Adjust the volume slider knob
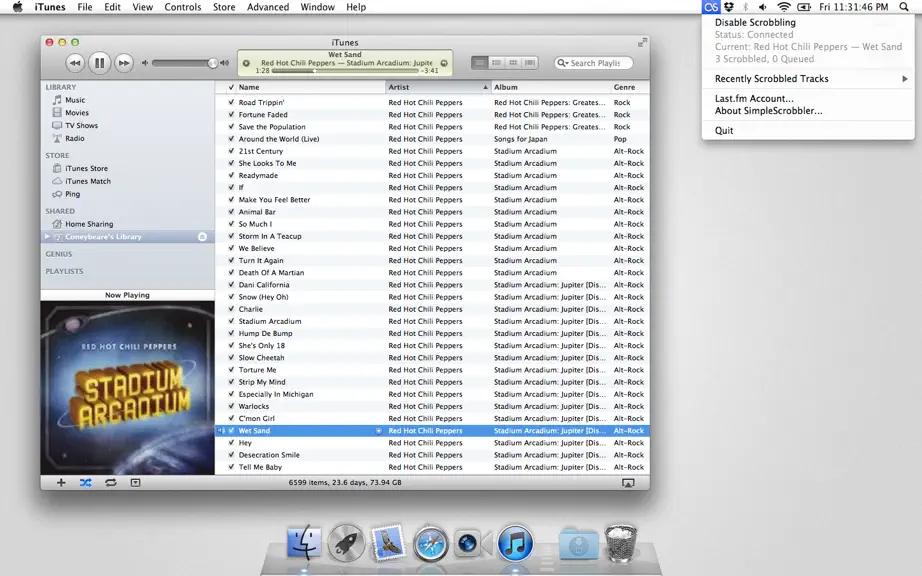This screenshot has height=576, width=922. tap(212, 63)
